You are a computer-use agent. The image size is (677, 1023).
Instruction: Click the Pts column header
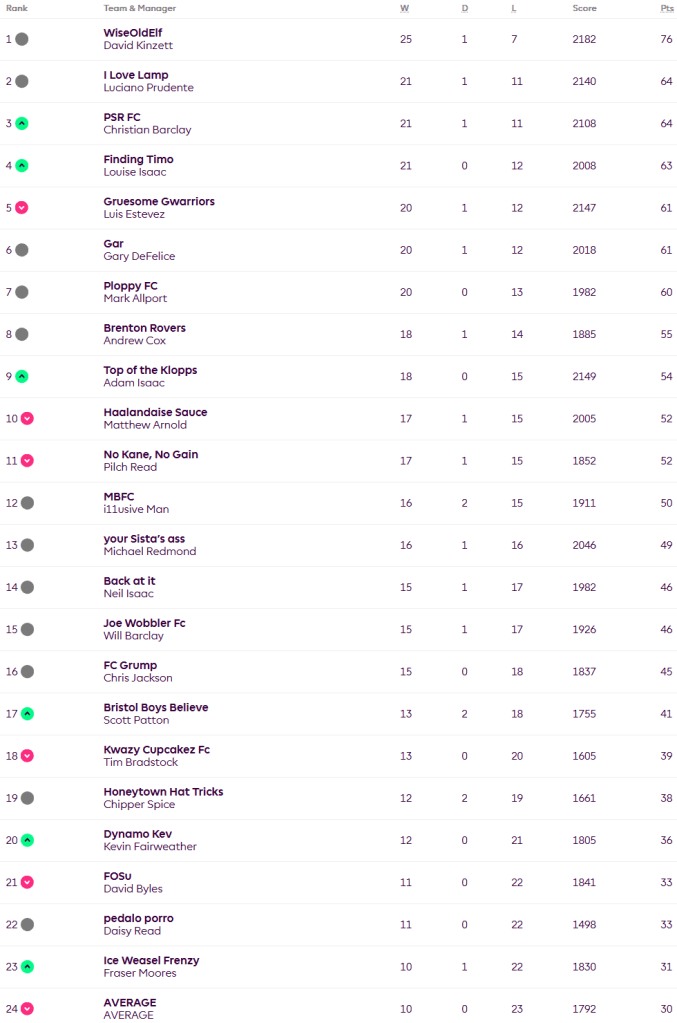point(666,8)
